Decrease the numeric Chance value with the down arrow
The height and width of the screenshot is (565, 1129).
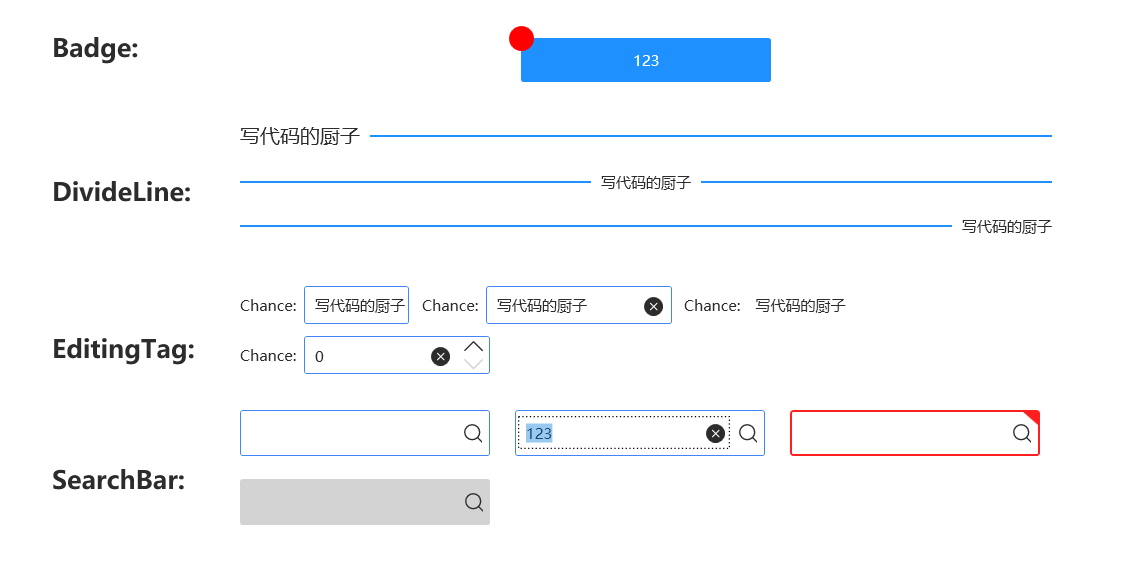[473, 363]
